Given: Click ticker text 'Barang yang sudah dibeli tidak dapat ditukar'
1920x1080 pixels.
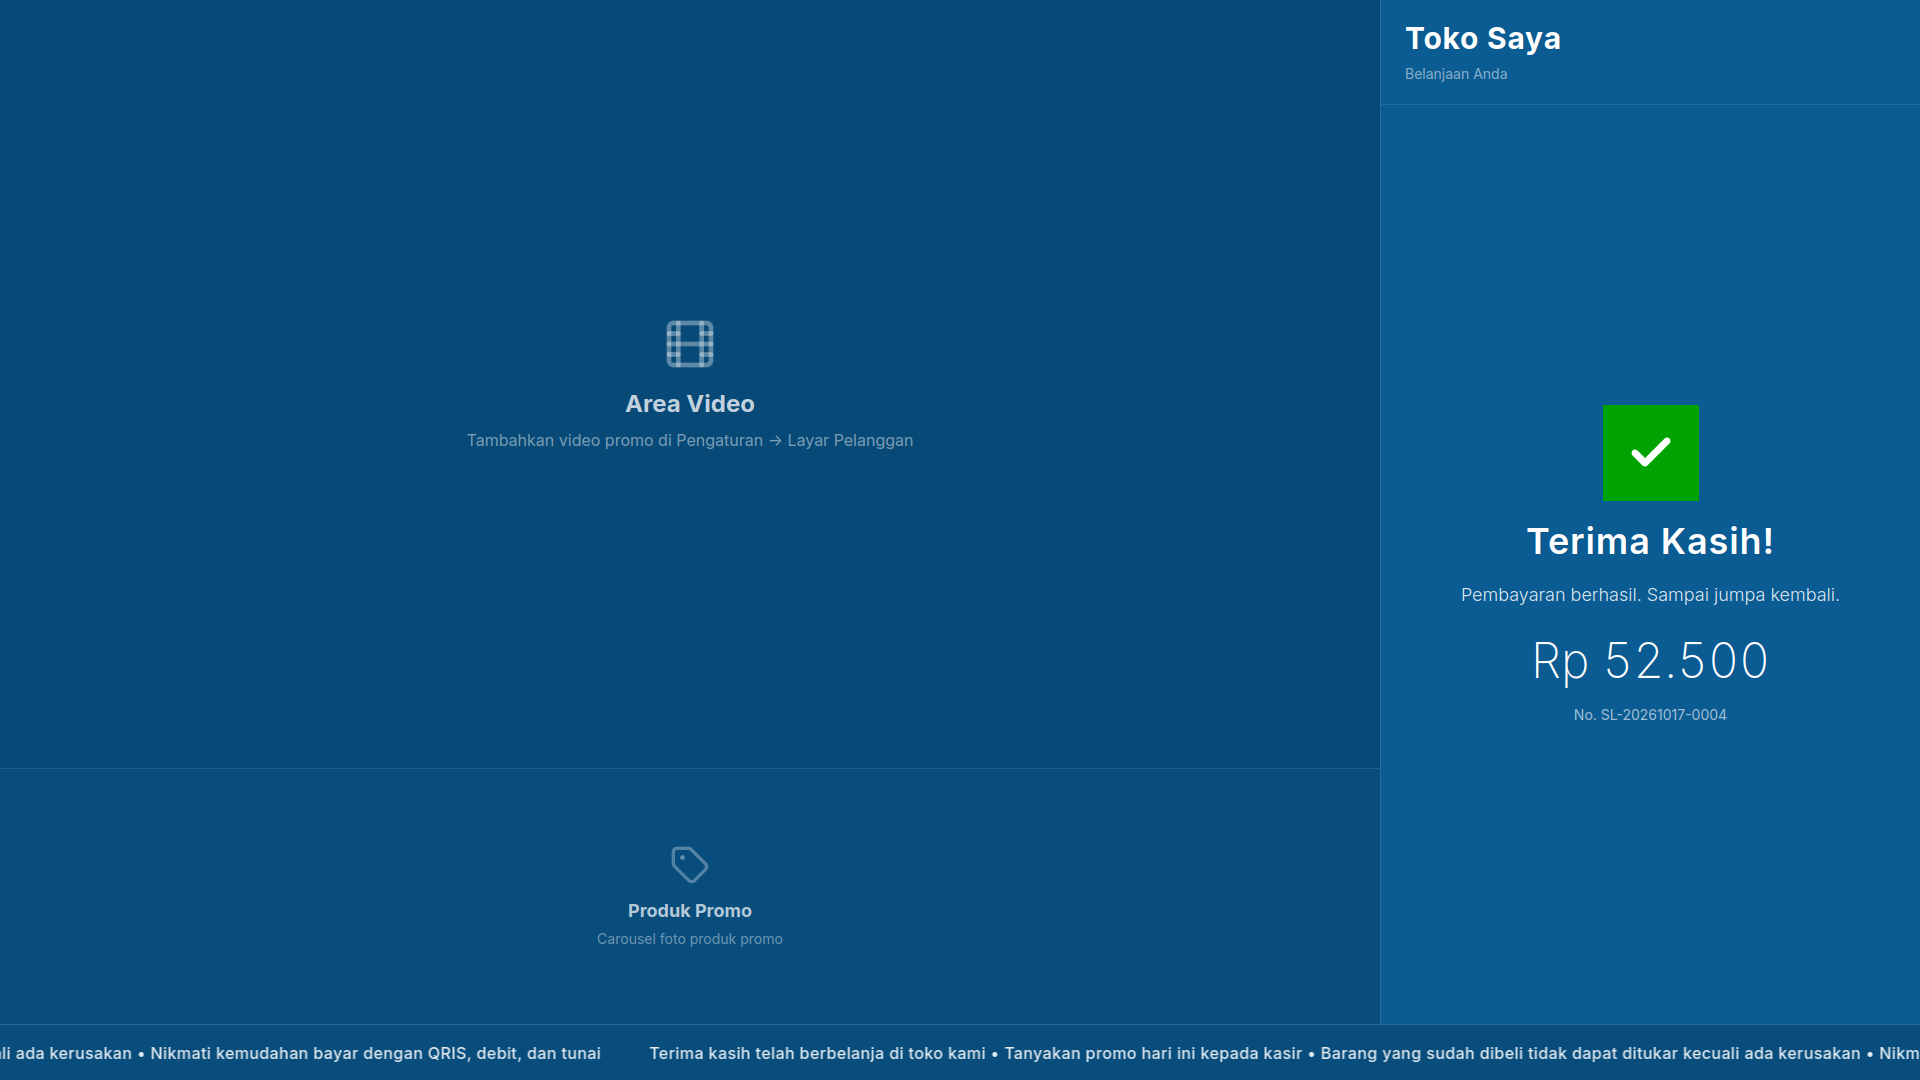Looking at the screenshot, I should coord(1497,1053).
